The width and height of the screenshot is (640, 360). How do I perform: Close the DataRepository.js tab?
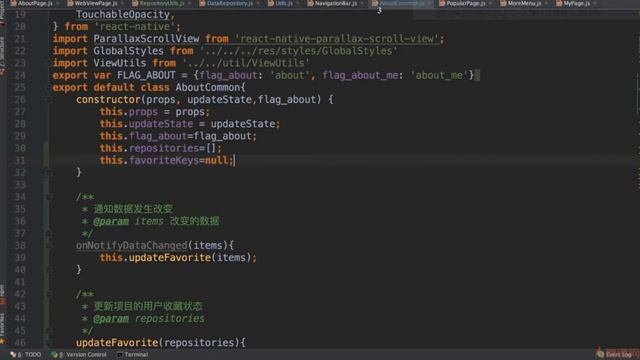pos(258,3)
